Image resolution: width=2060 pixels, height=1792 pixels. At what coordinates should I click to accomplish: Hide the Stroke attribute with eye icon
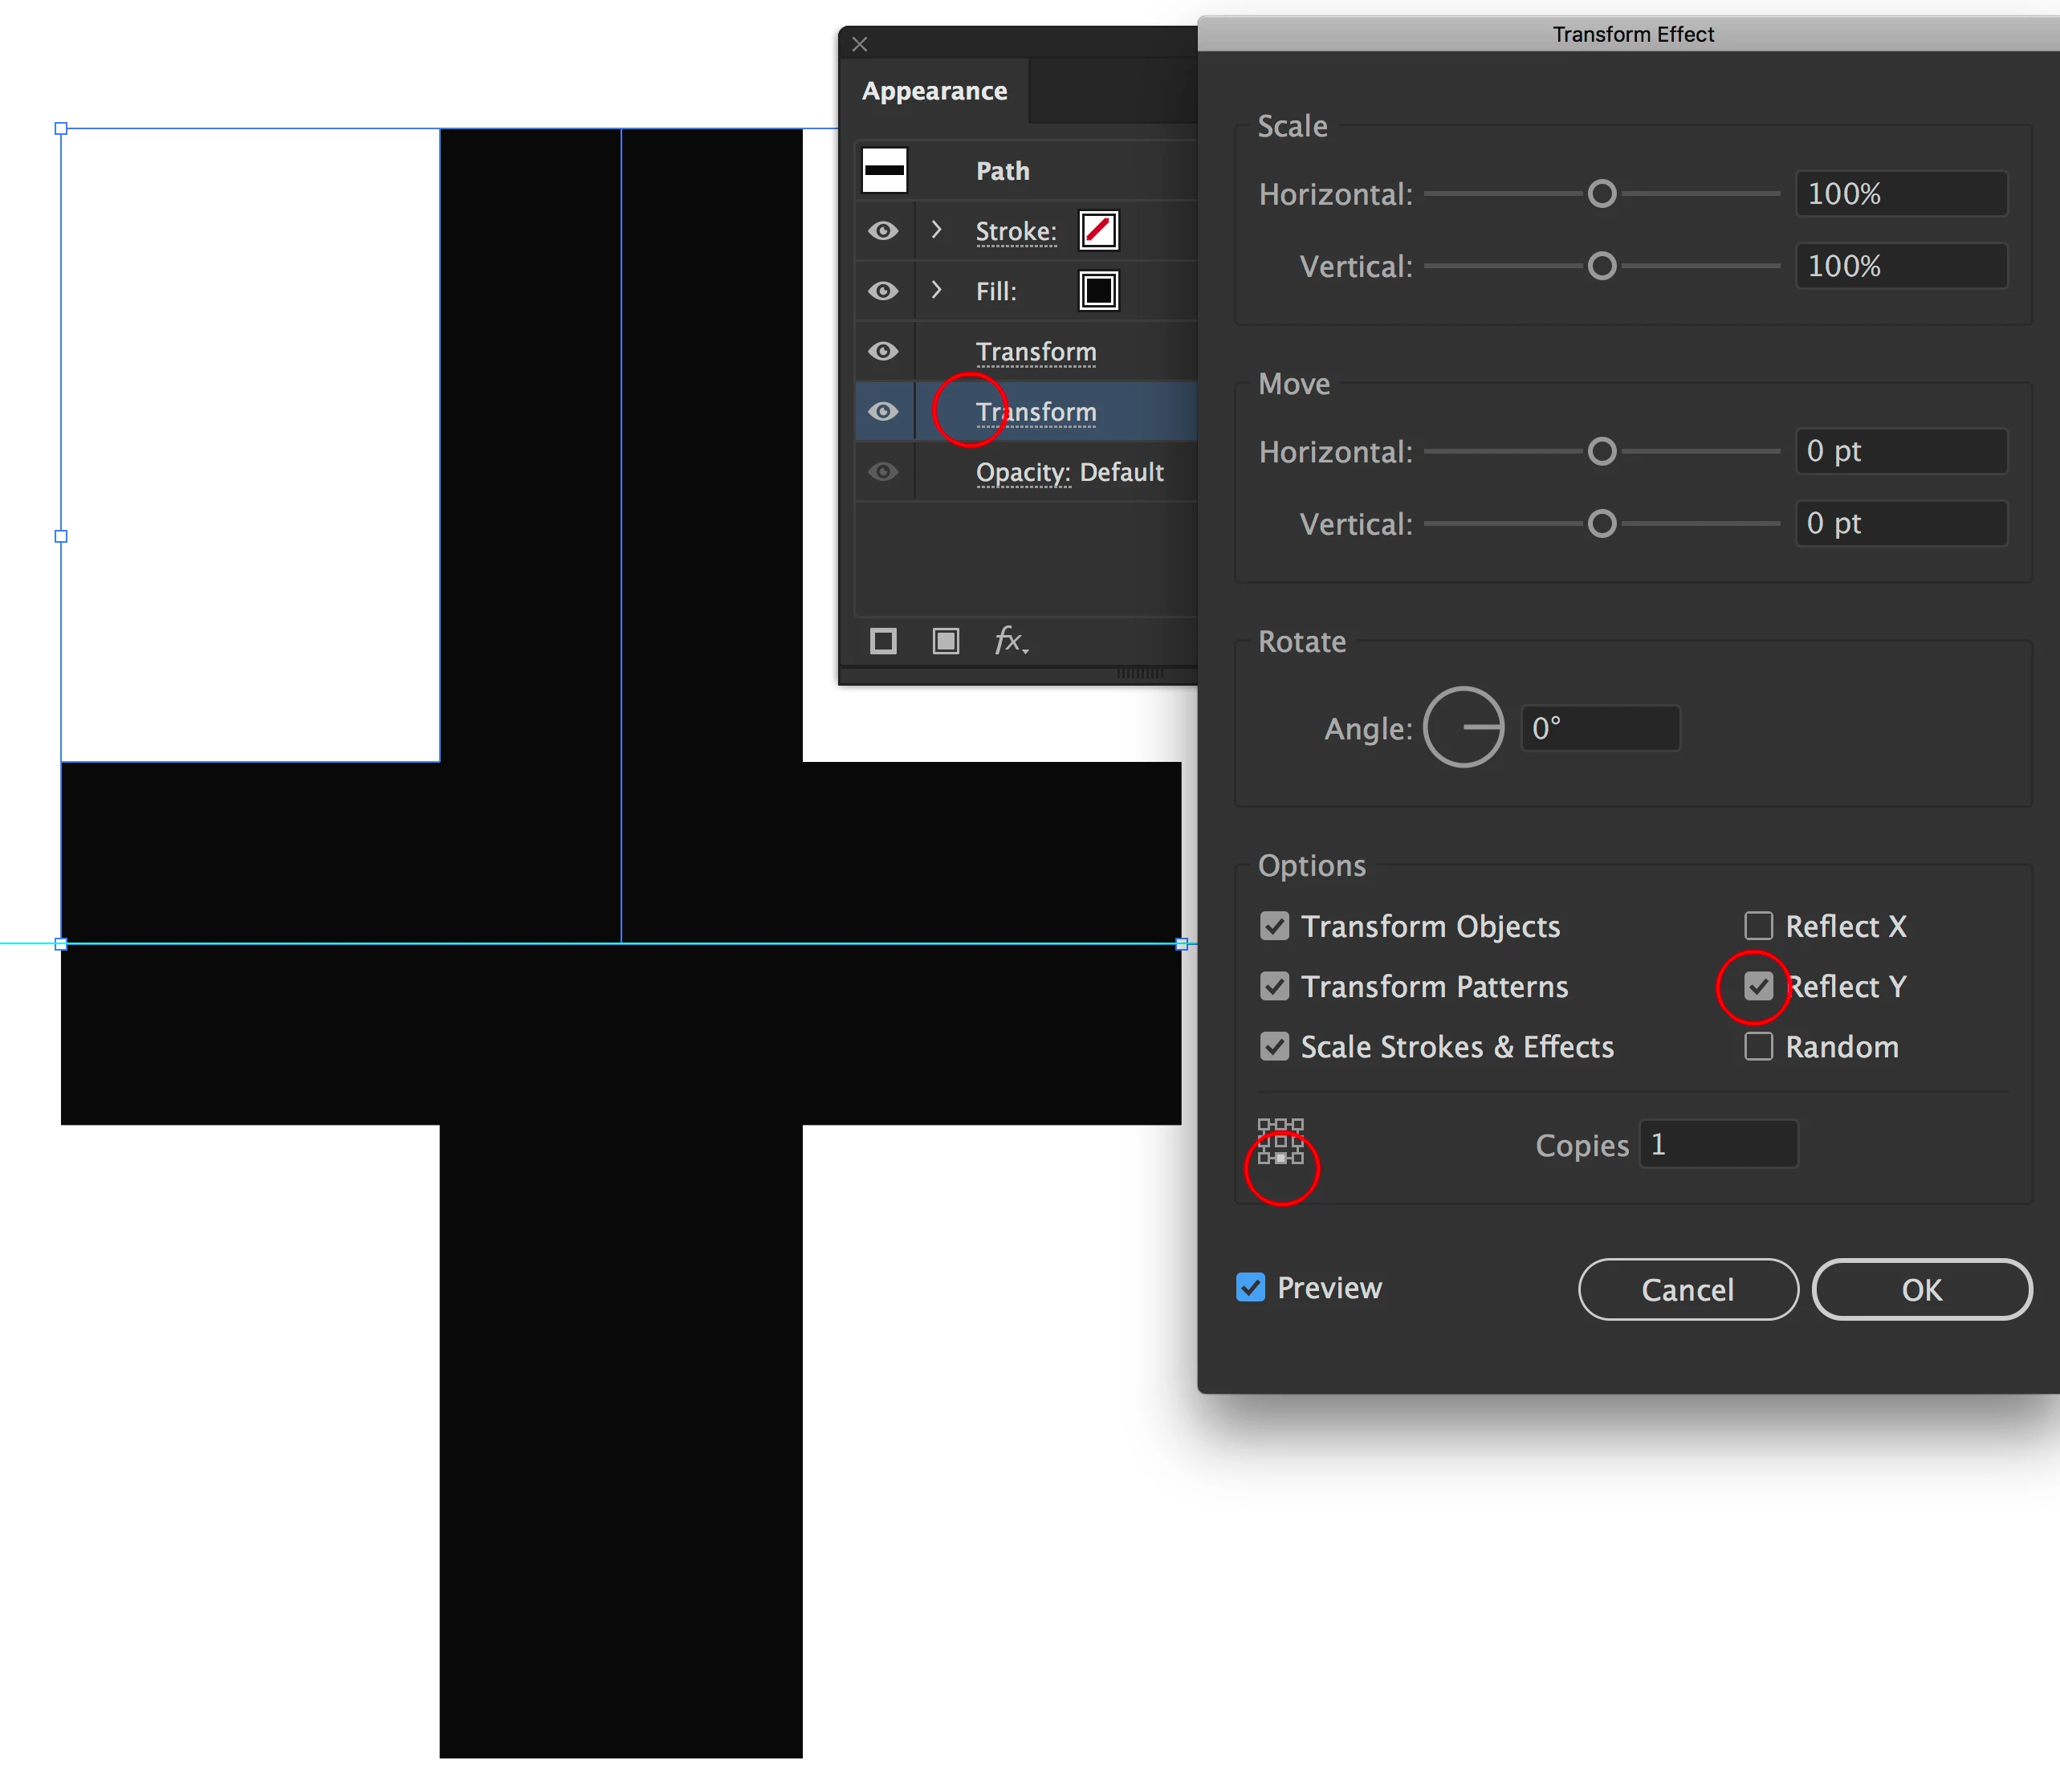coord(882,231)
